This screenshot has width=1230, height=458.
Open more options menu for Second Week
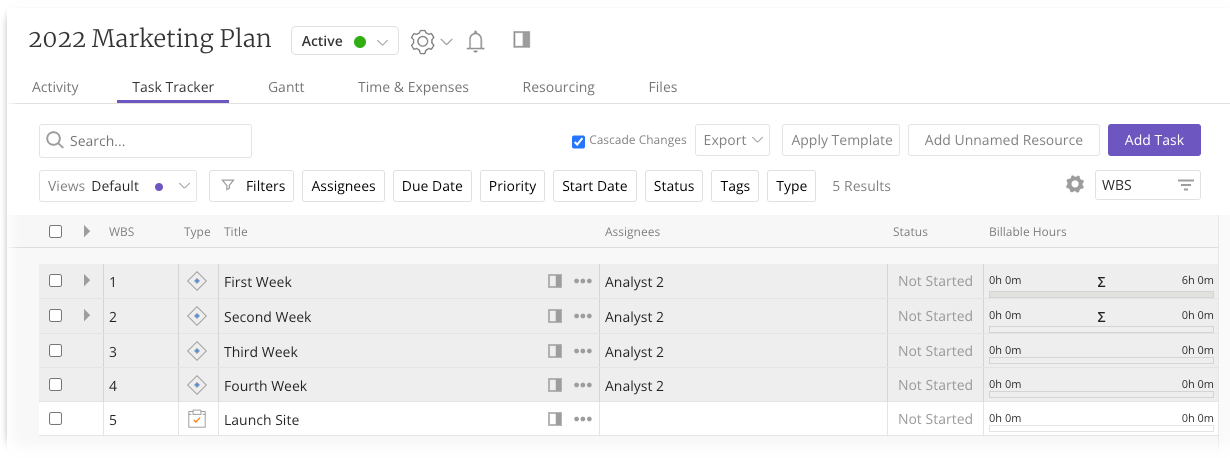(x=583, y=316)
